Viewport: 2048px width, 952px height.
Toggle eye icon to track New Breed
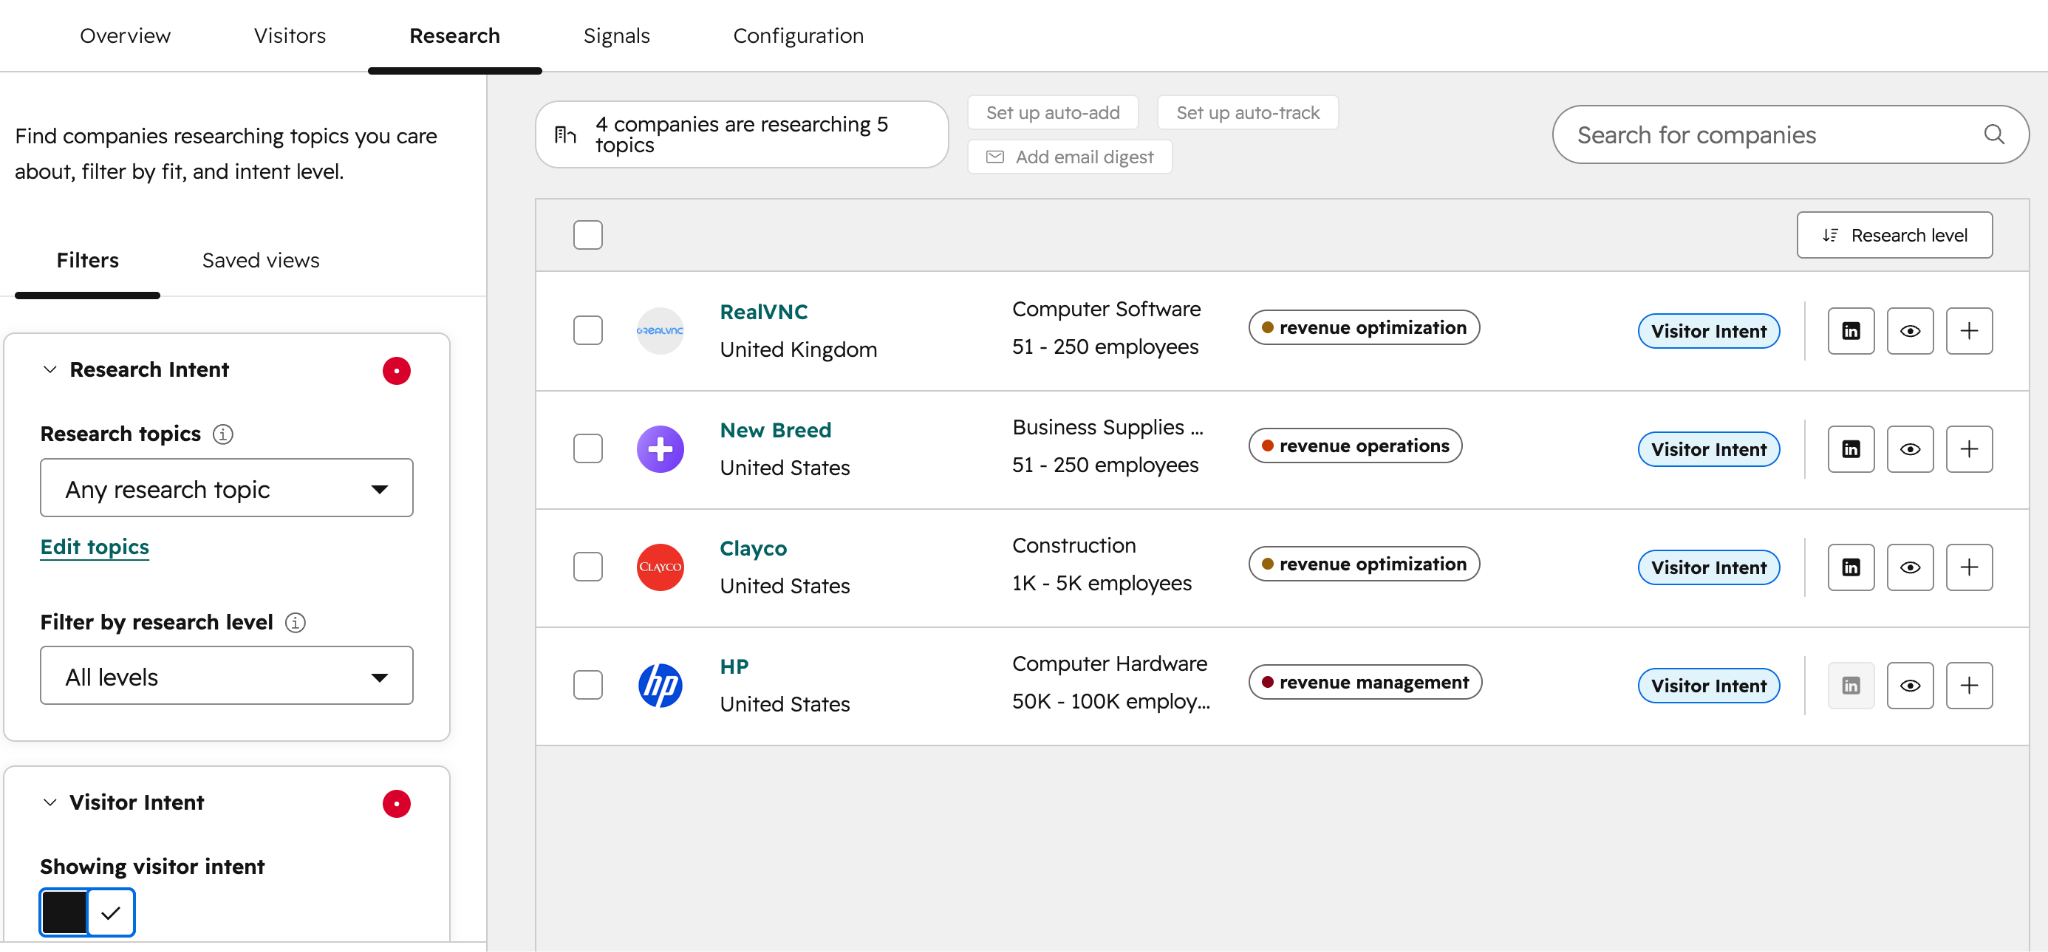click(x=1910, y=449)
